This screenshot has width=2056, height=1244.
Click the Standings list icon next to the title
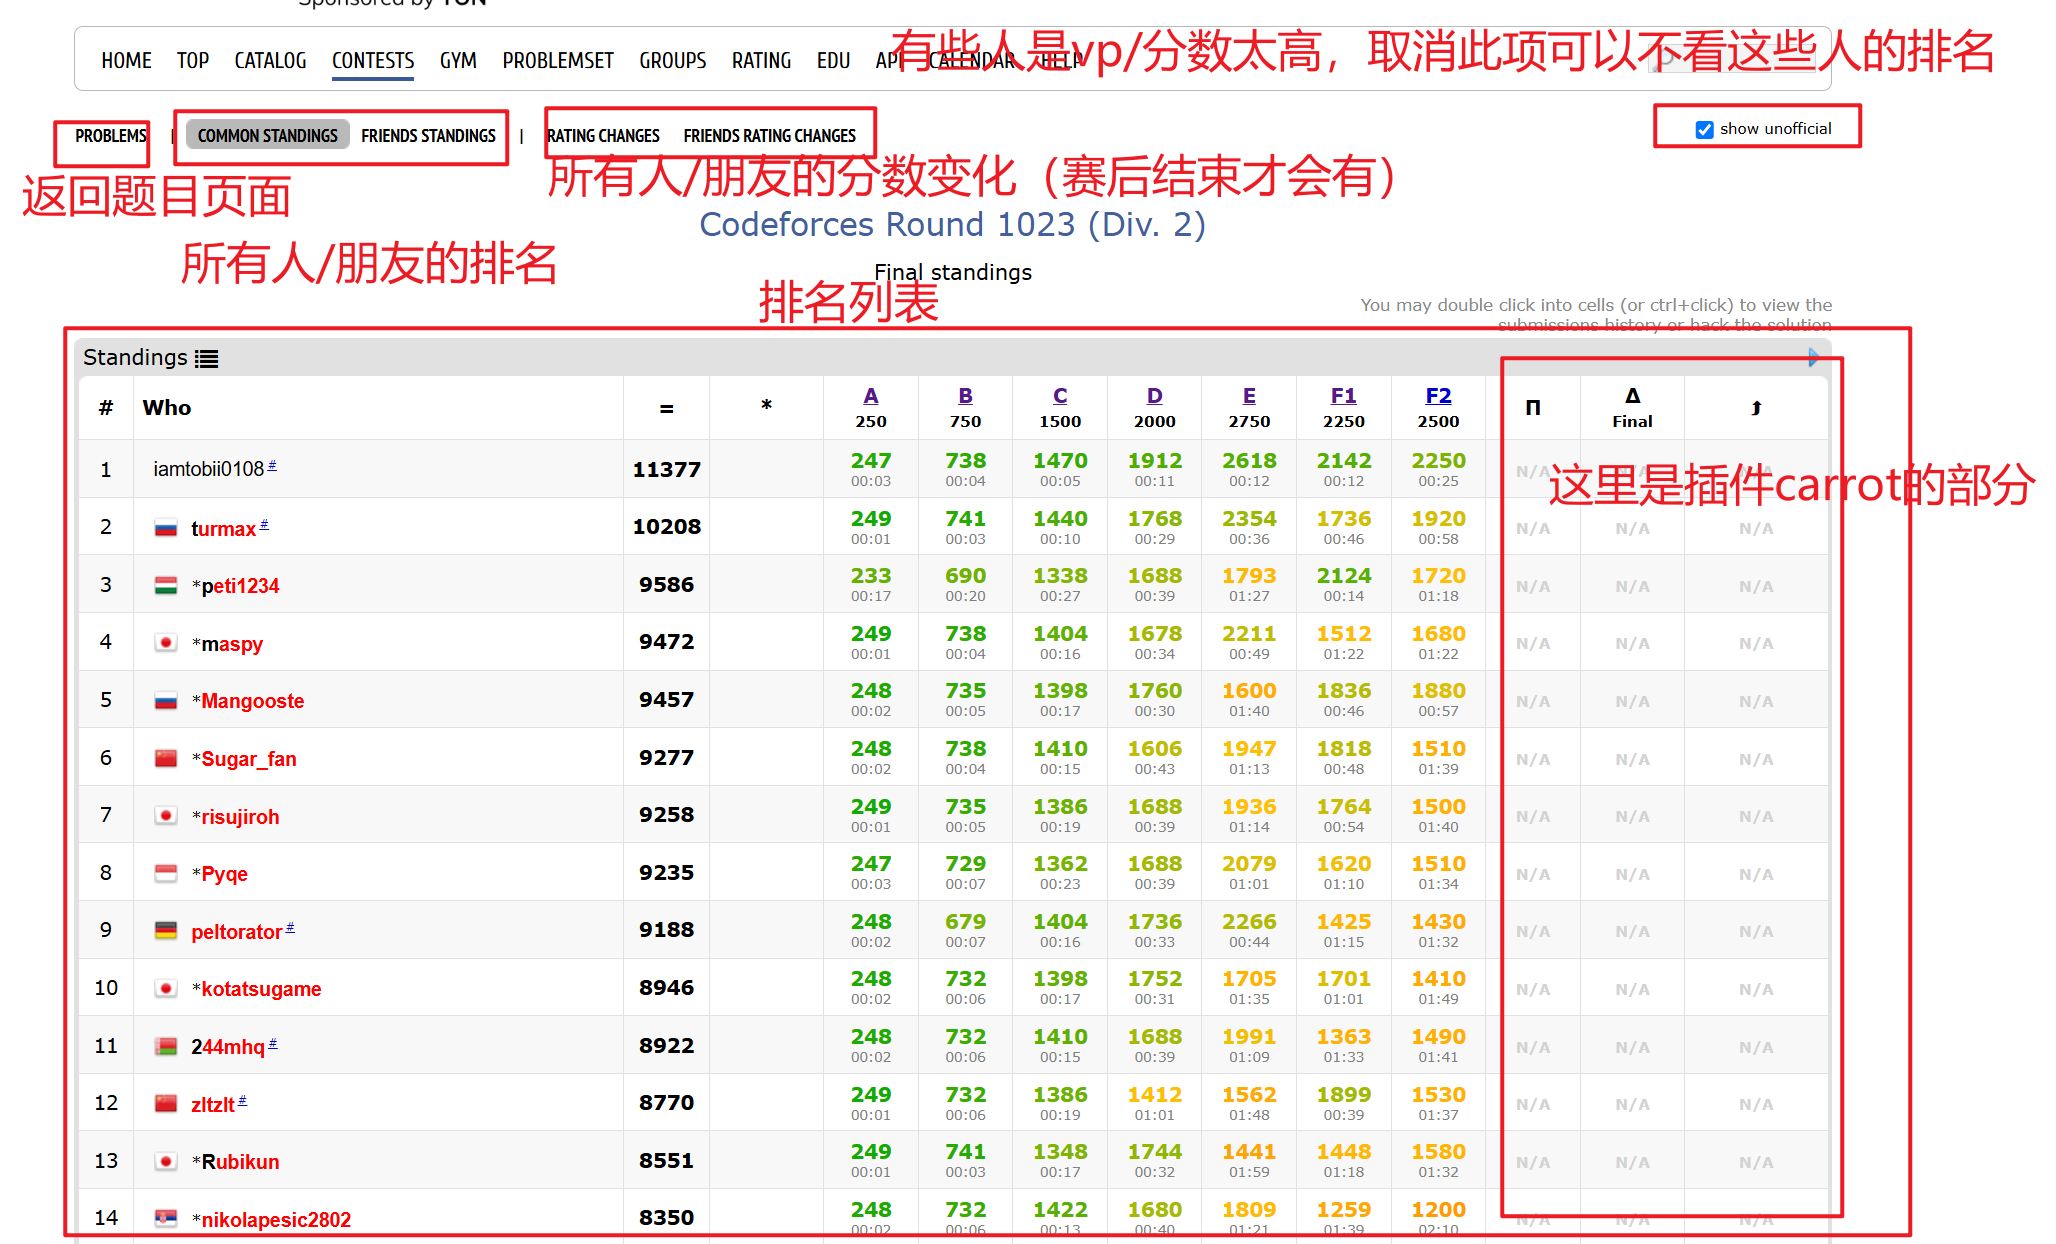(x=206, y=357)
